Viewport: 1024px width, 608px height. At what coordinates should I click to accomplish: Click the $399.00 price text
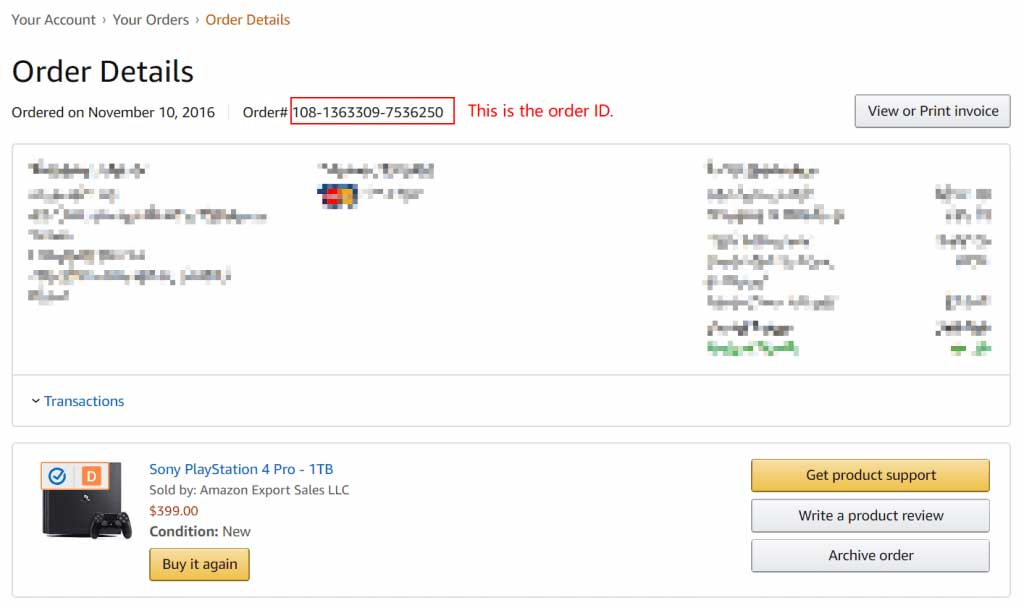coord(173,511)
